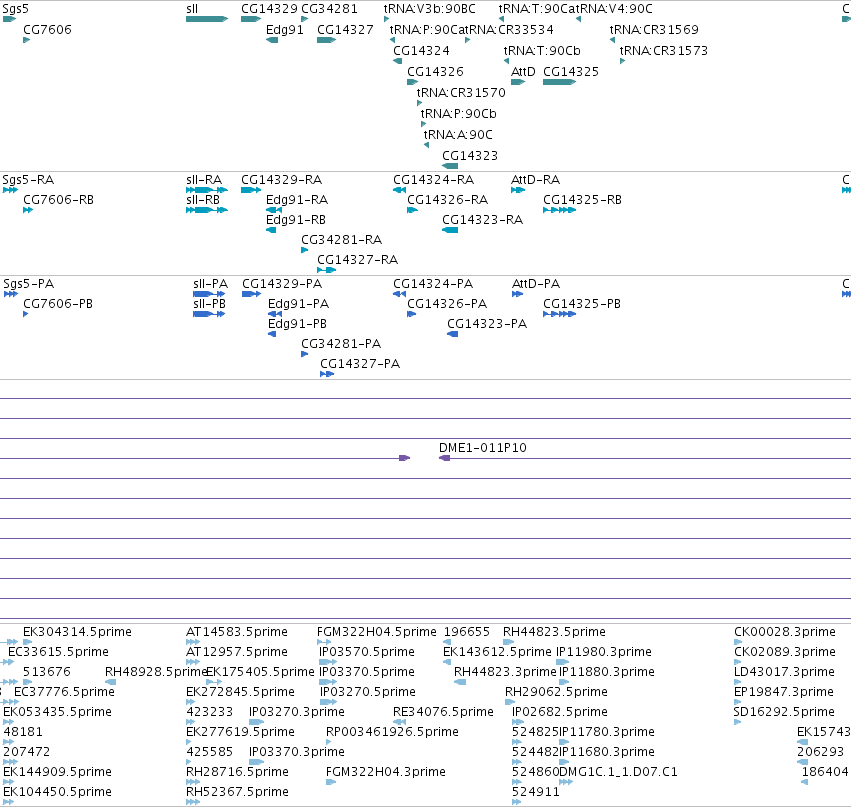Click the CG14323 gene label
The width and height of the screenshot is (851, 807).
tap(470, 156)
